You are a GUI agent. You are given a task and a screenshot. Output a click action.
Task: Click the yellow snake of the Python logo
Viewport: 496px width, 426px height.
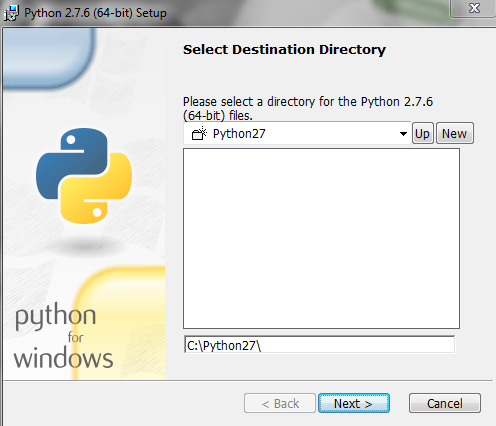pyautogui.click(x=96, y=188)
